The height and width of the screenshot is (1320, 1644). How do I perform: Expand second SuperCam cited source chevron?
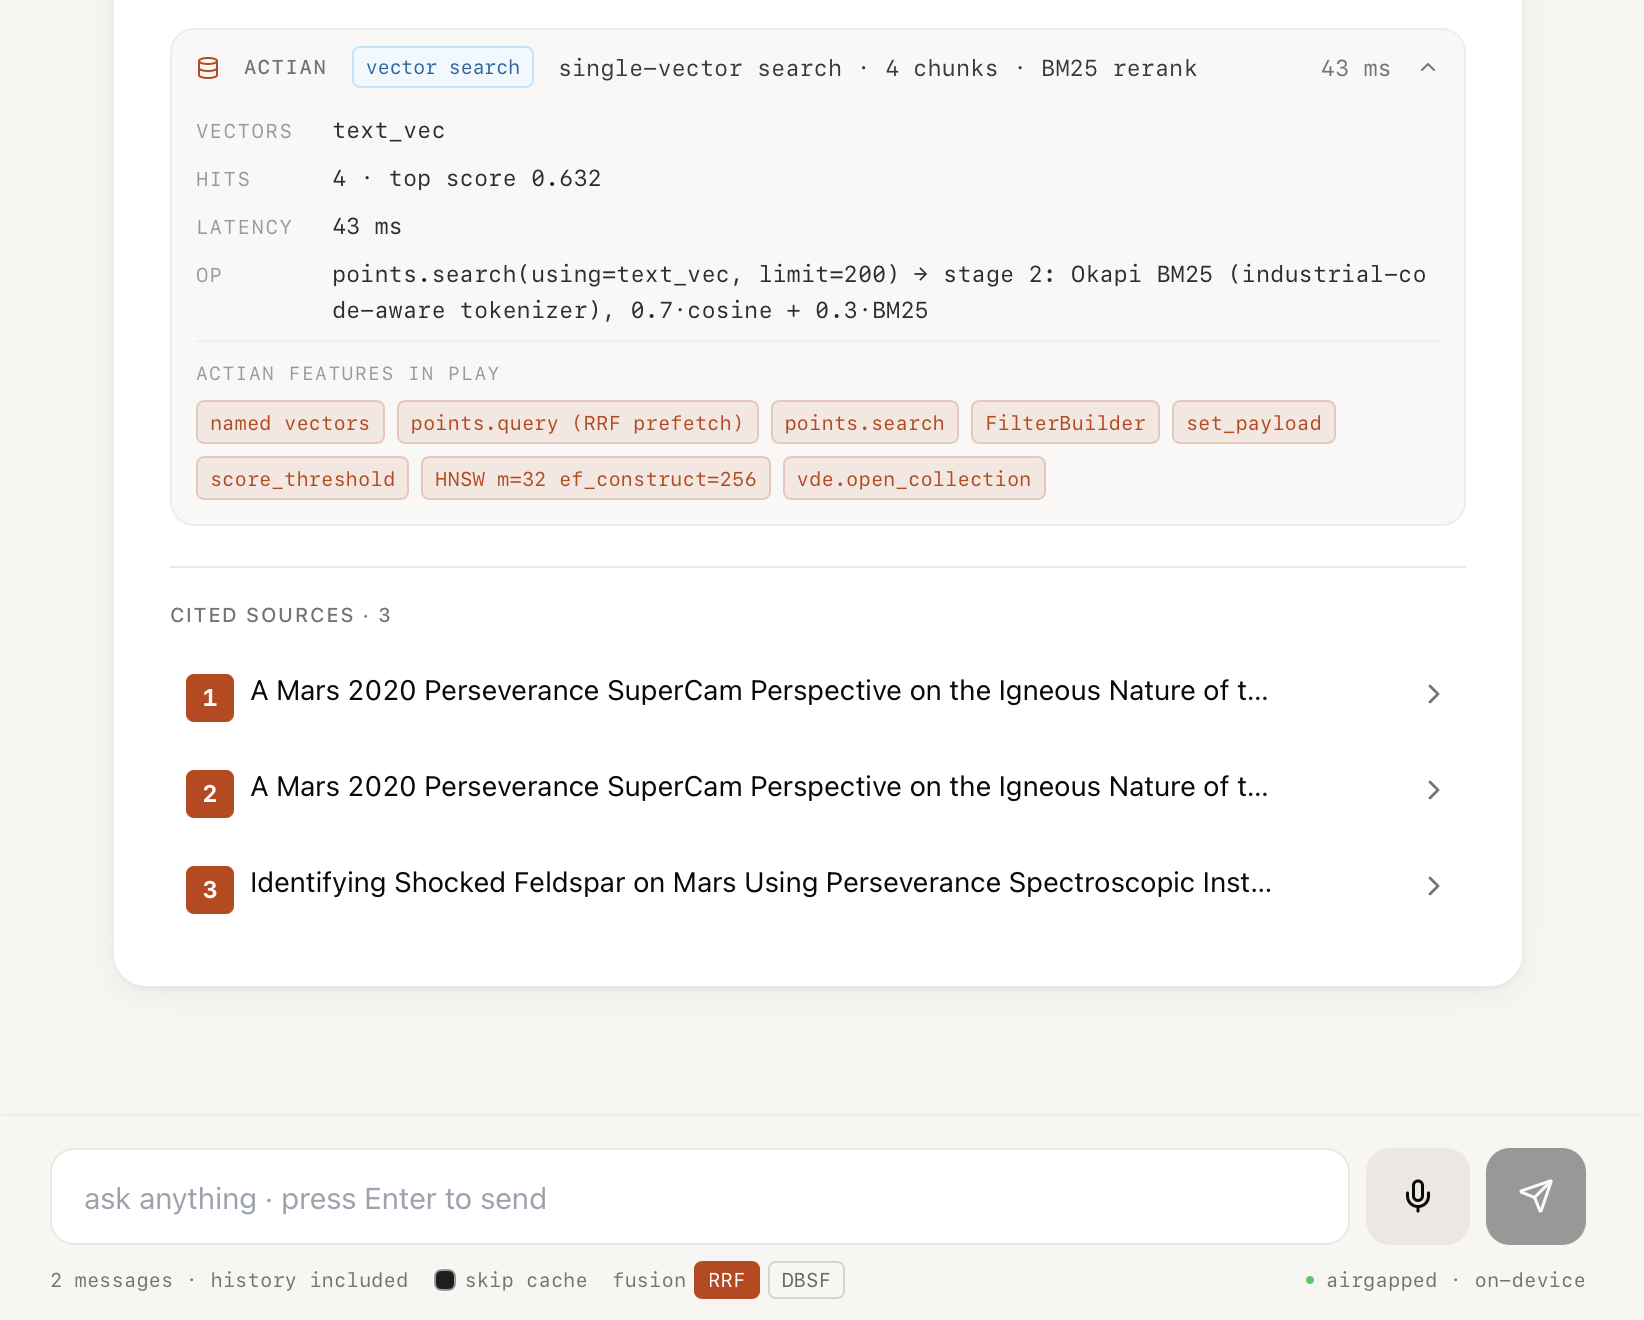pyautogui.click(x=1433, y=790)
